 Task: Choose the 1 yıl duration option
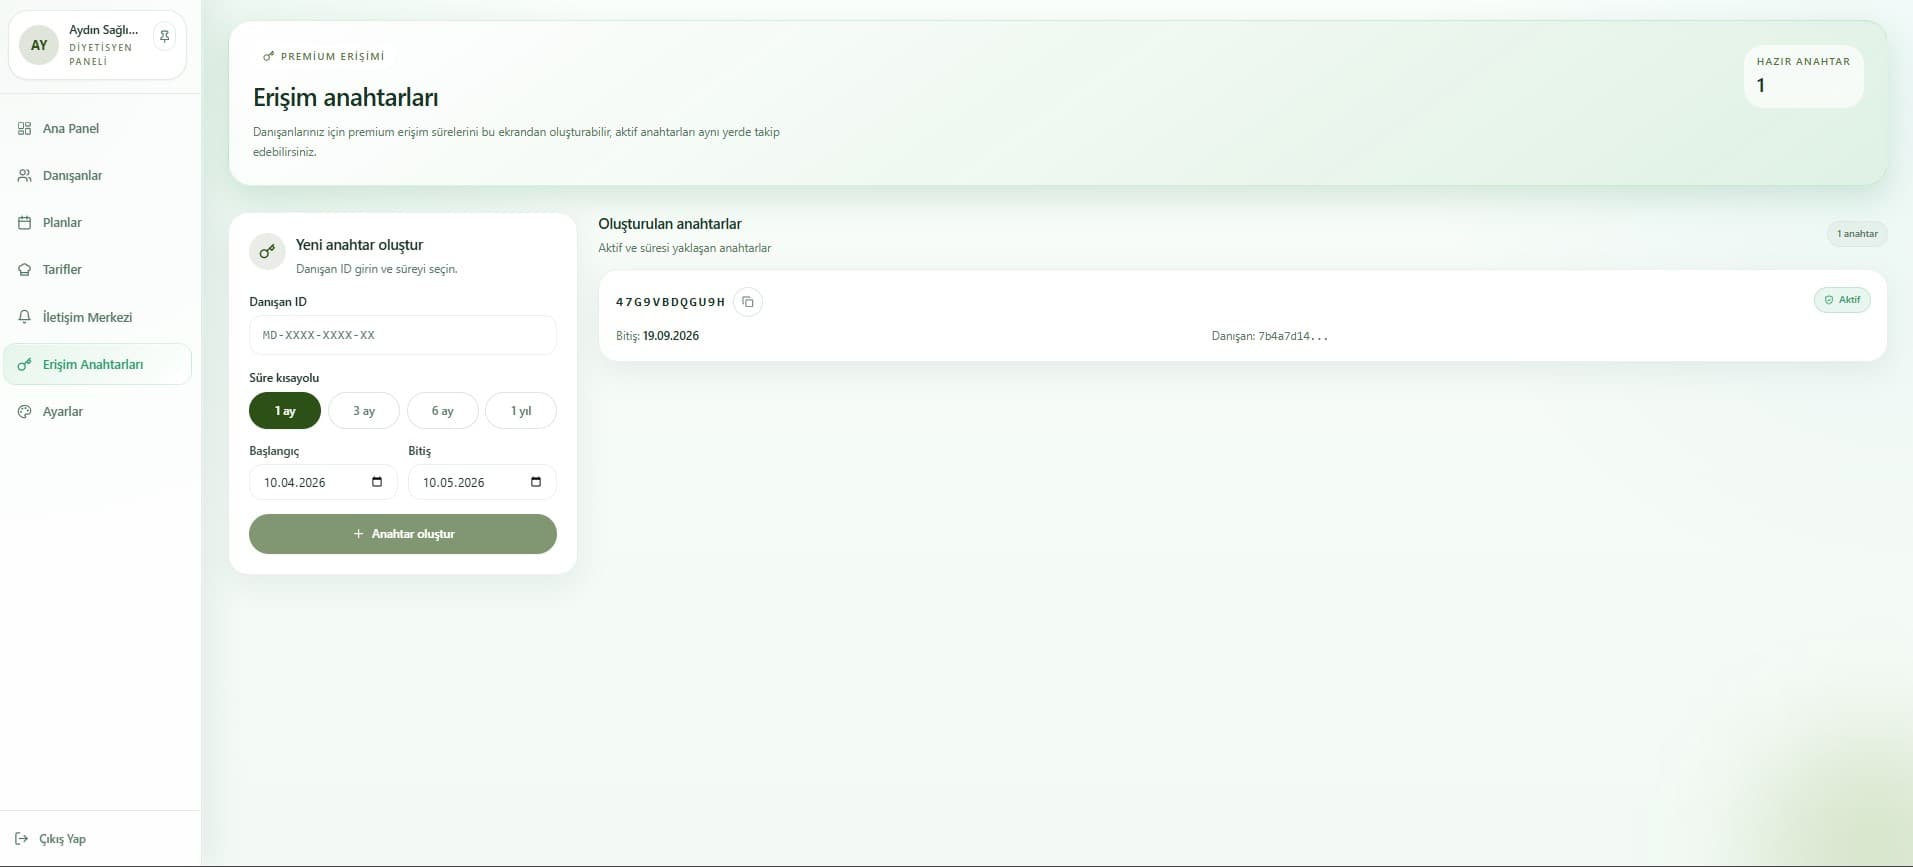520,411
